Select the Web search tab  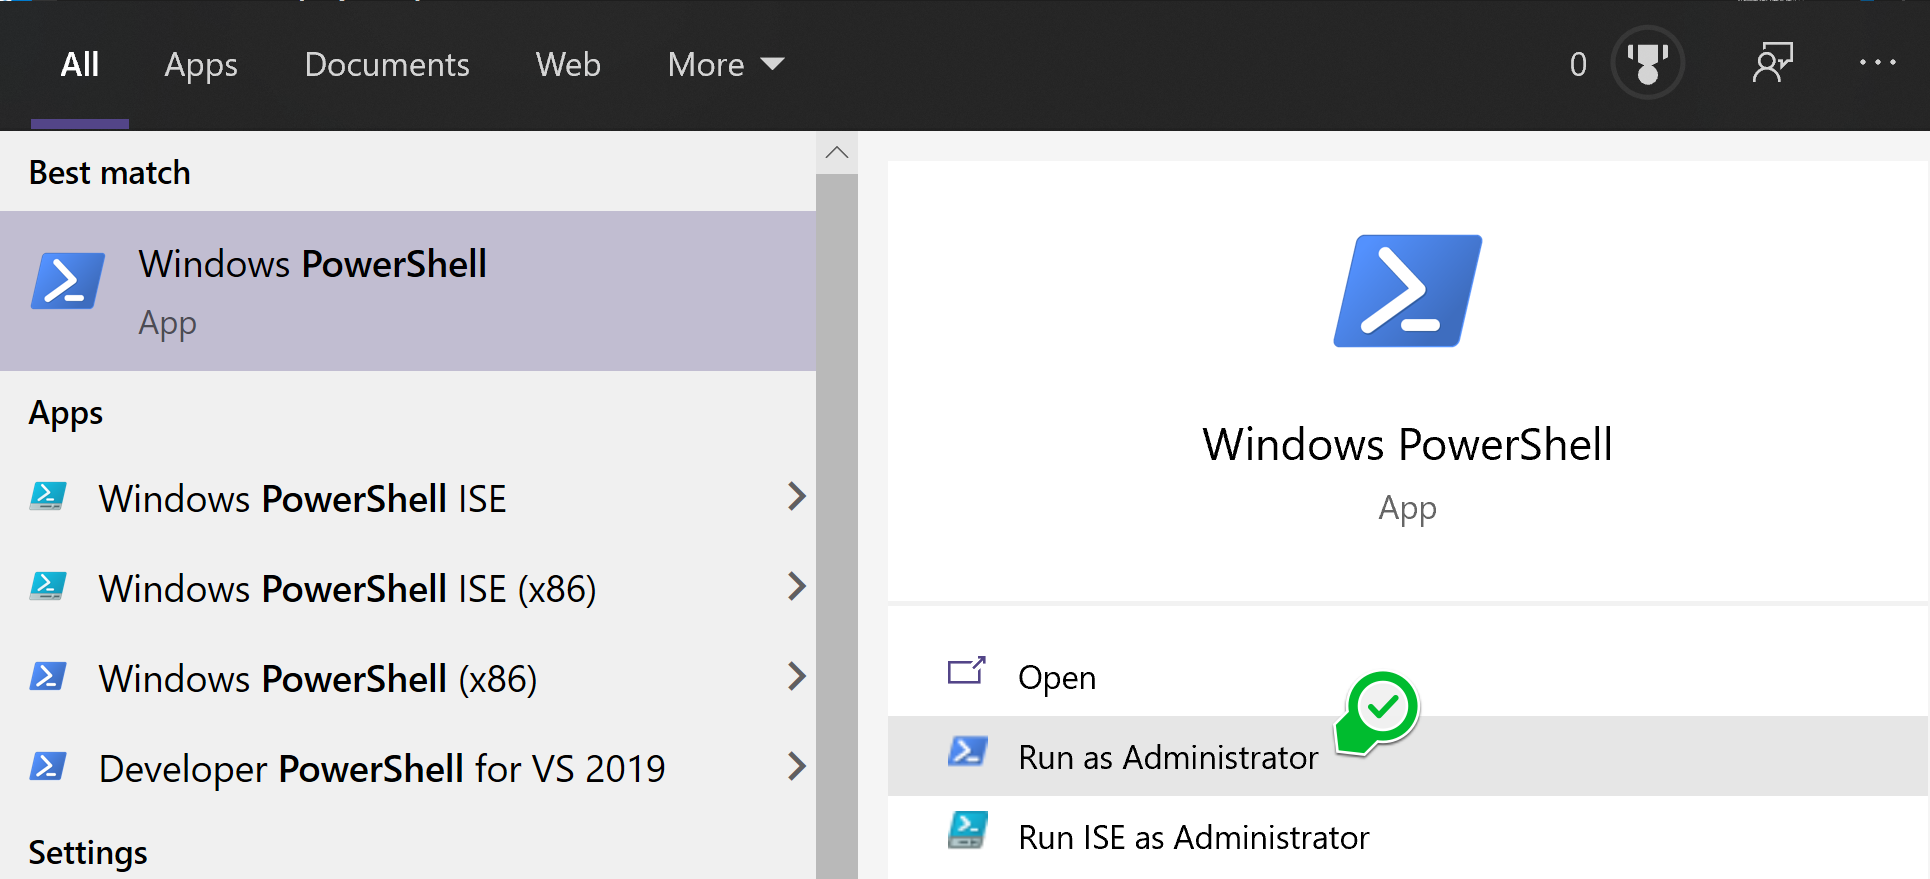click(568, 65)
